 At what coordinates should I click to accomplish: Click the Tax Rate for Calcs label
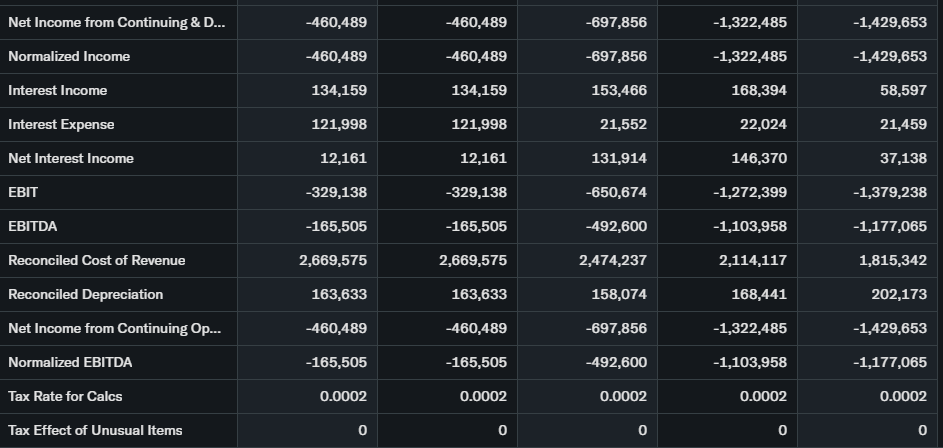click(65, 397)
